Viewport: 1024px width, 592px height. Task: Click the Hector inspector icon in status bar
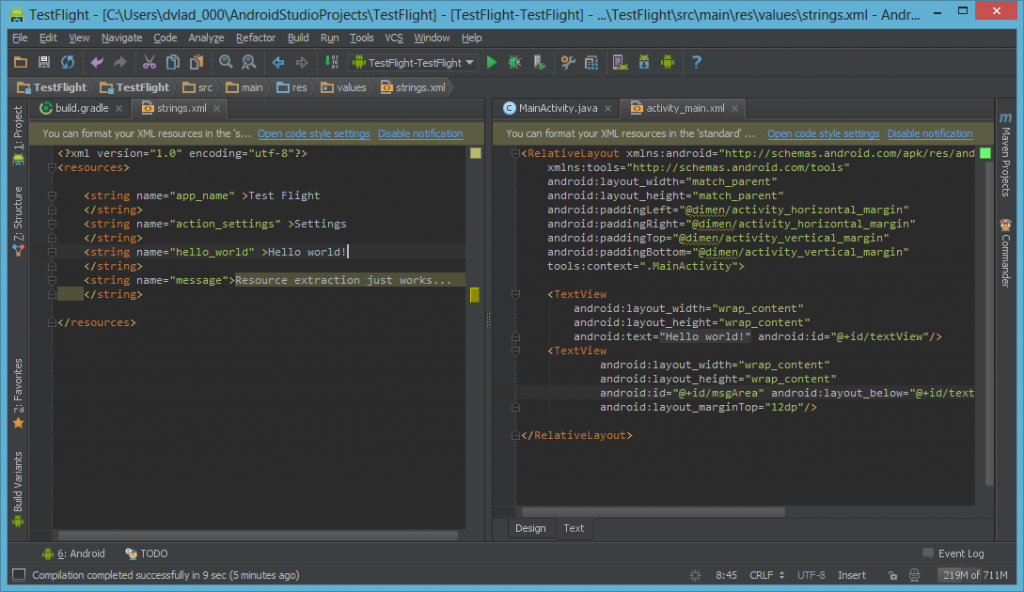tap(914, 575)
